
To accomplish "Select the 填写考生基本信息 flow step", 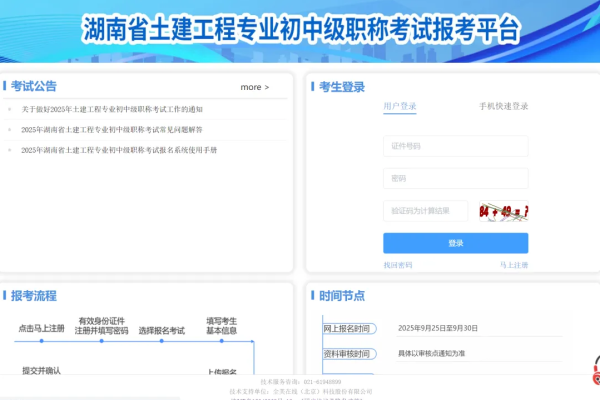I will [x=222, y=326].
